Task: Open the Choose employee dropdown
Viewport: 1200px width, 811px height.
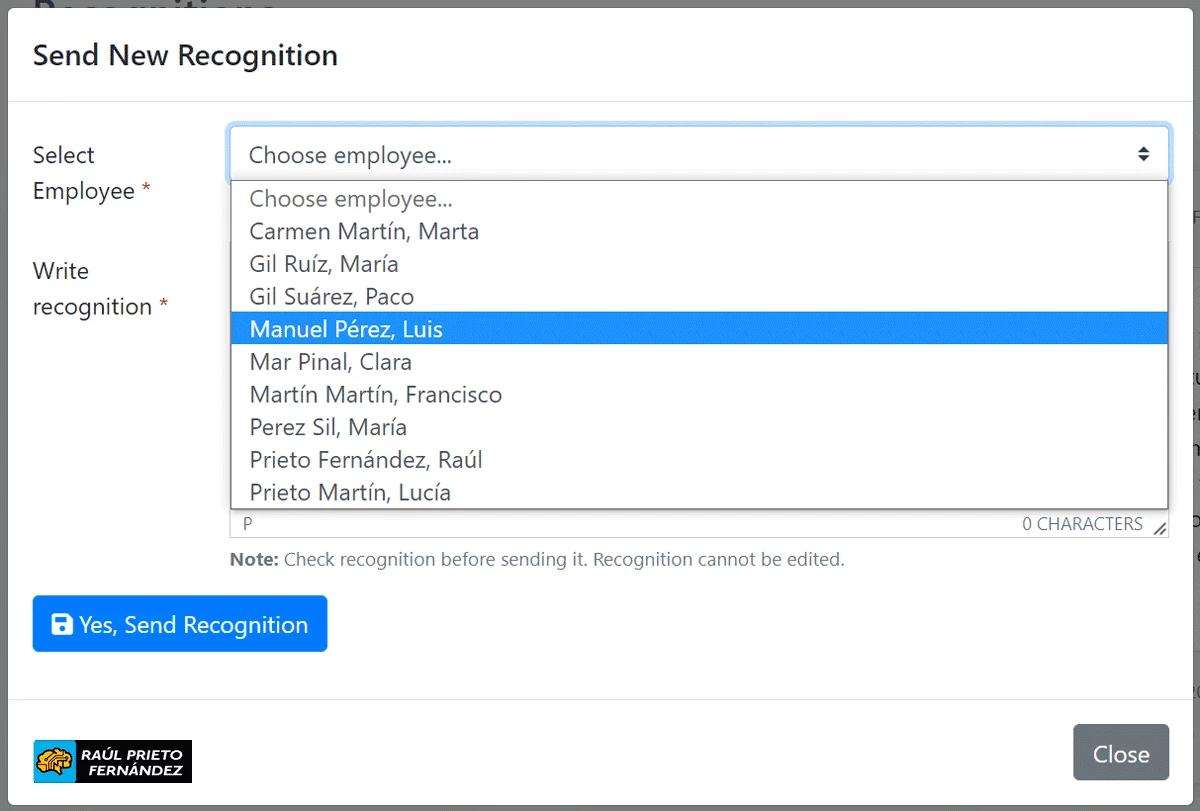Action: 698,154
